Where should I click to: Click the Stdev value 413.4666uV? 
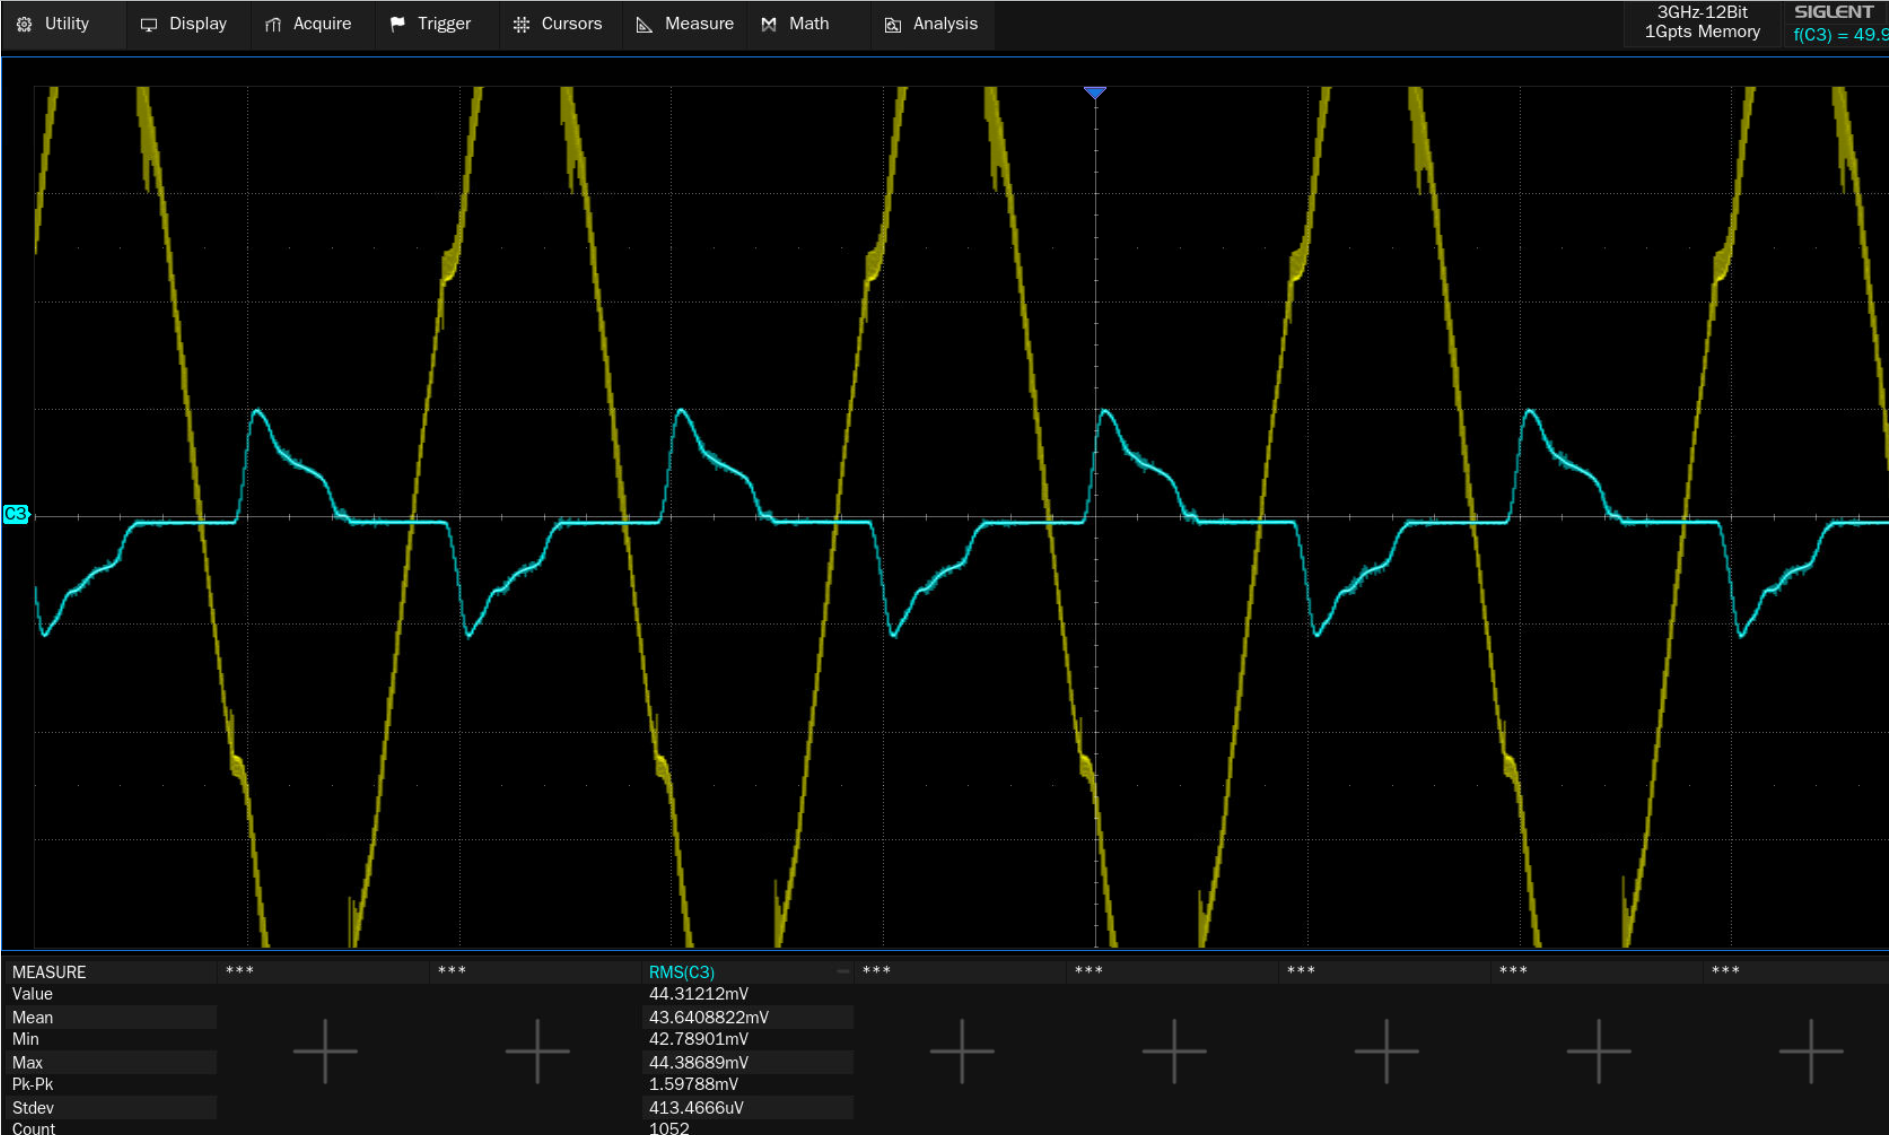[x=696, y=1107]
